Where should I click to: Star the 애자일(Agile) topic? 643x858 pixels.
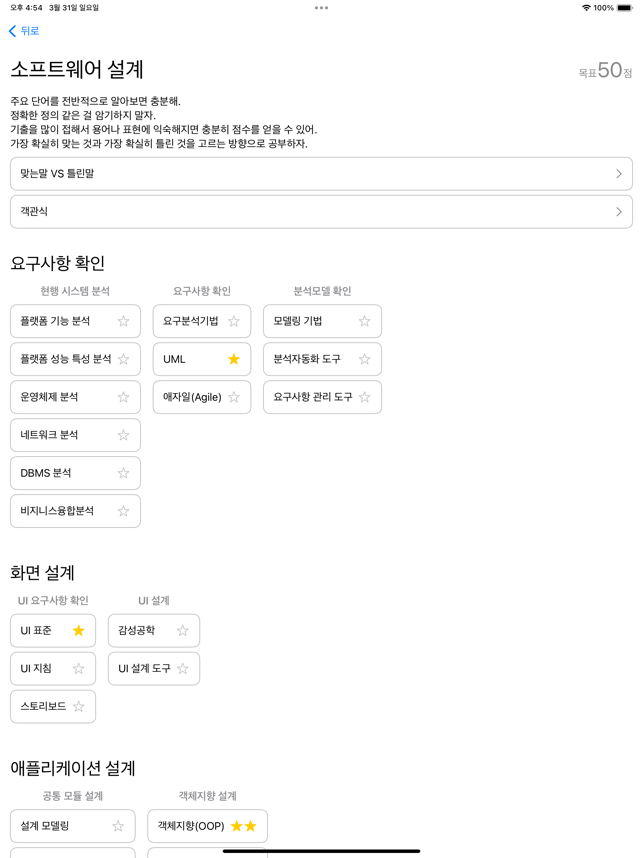click(234, 397)
